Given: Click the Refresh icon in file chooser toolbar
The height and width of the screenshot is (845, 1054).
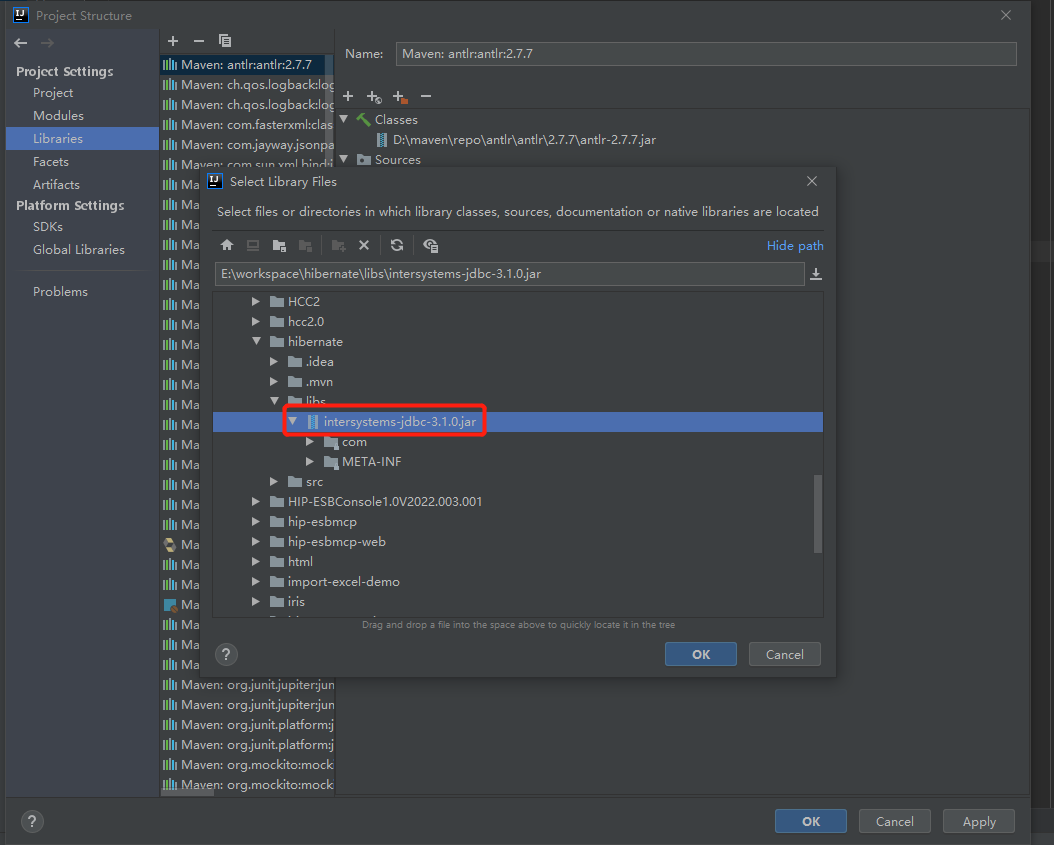Looking at the screenshot, I should point(397,245).
